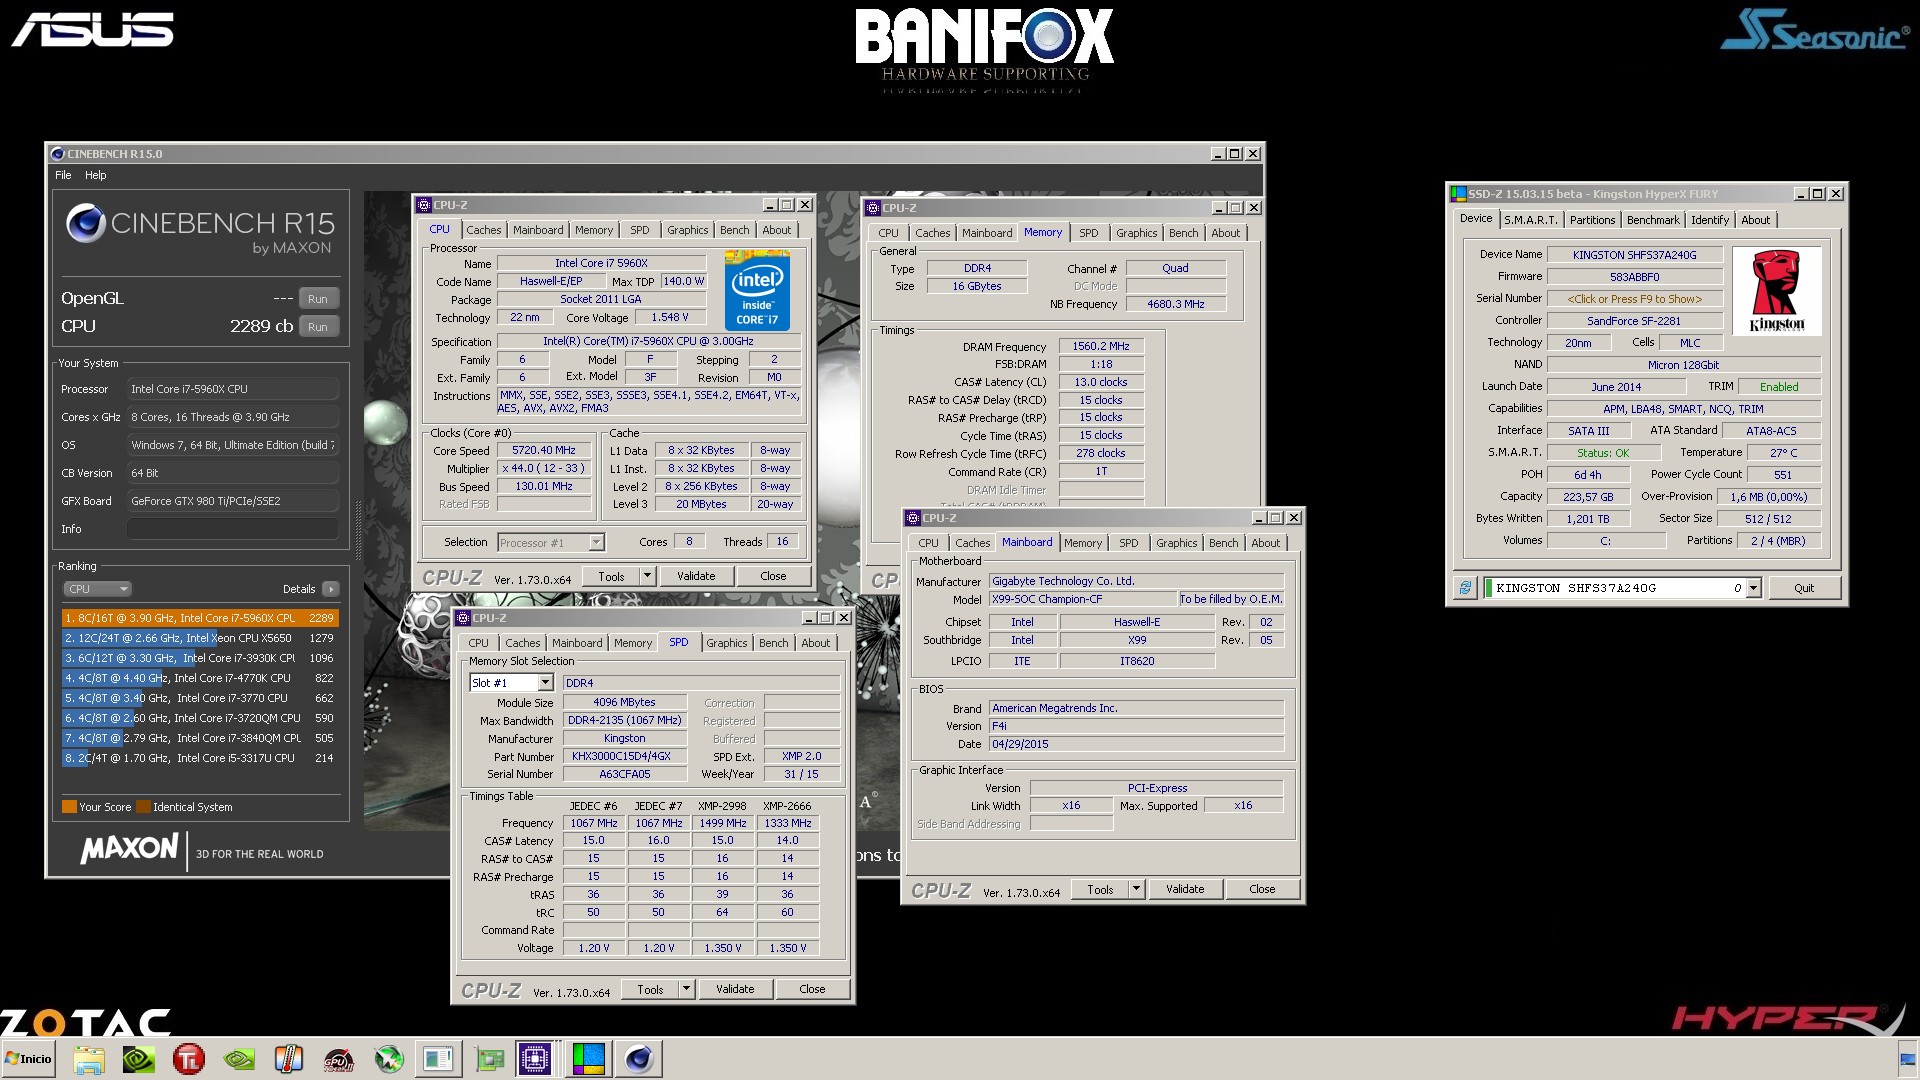Expand ranking Details arrow in Cinebench
Viewport: 1920px width, 1080px height.
[331, 589]
